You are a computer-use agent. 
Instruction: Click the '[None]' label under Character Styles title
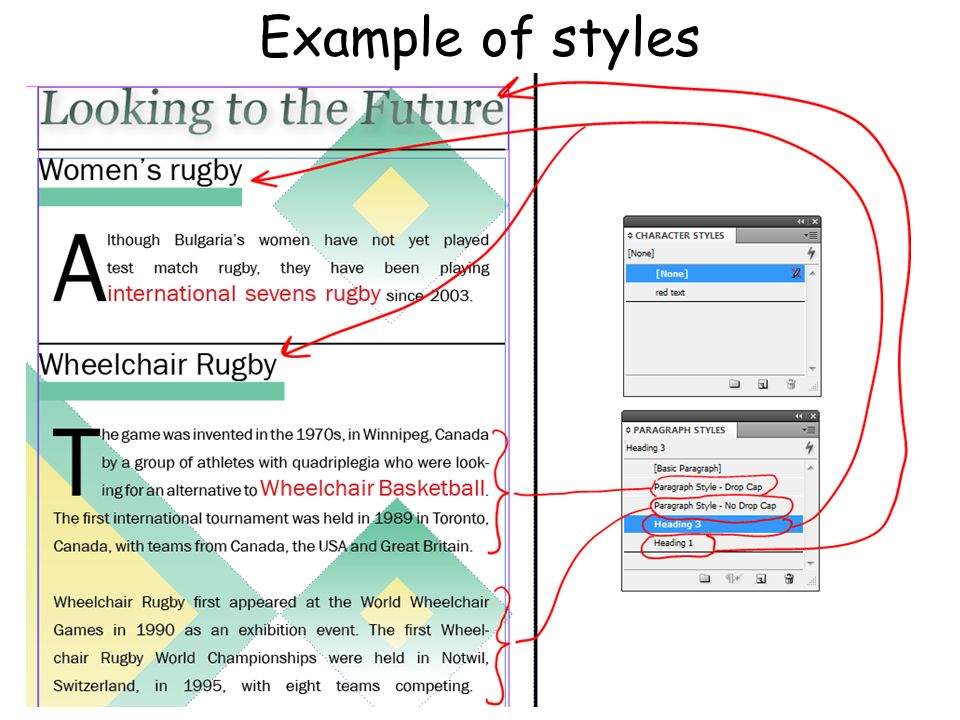[641, 253]
